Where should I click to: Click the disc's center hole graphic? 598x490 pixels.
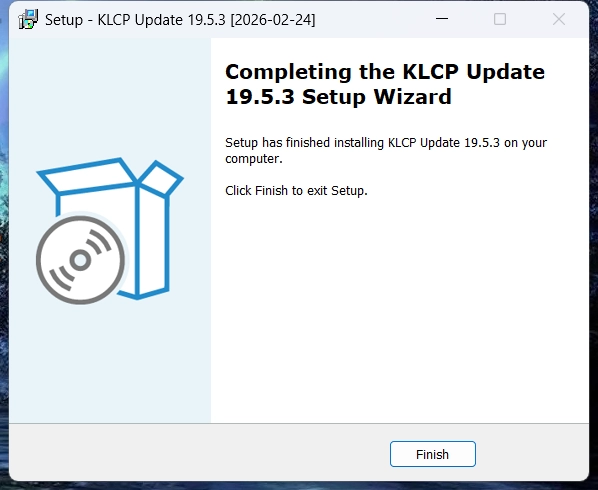coord(80,260)
